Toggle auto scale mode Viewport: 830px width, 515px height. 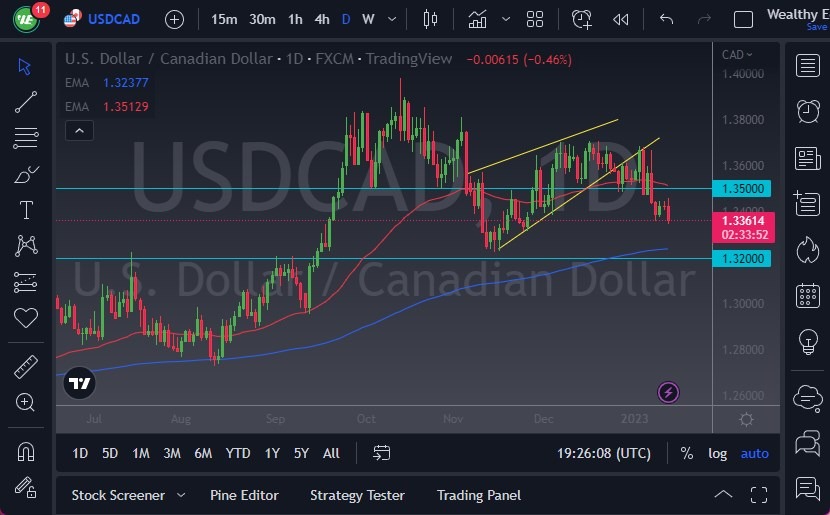(754, 453)
